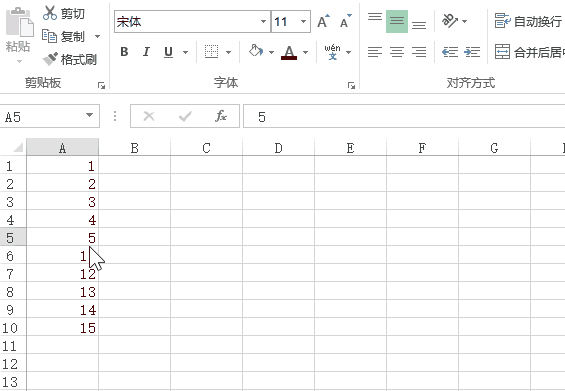Click the 剪切 cut label

[x=73, y=13]
